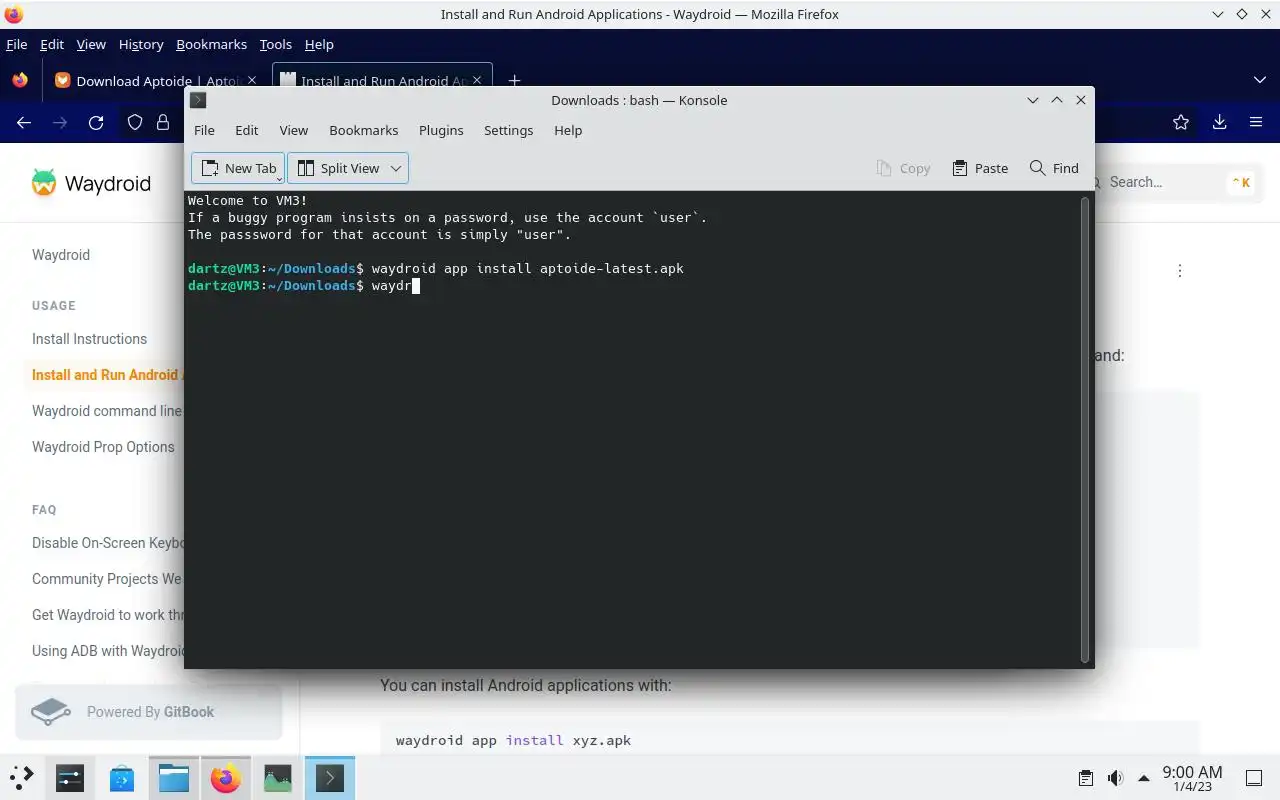The image size is (1280, 800).
Task: Click Firefox Forward arrow
Action: pyautogui.click(x=60, y=122)
